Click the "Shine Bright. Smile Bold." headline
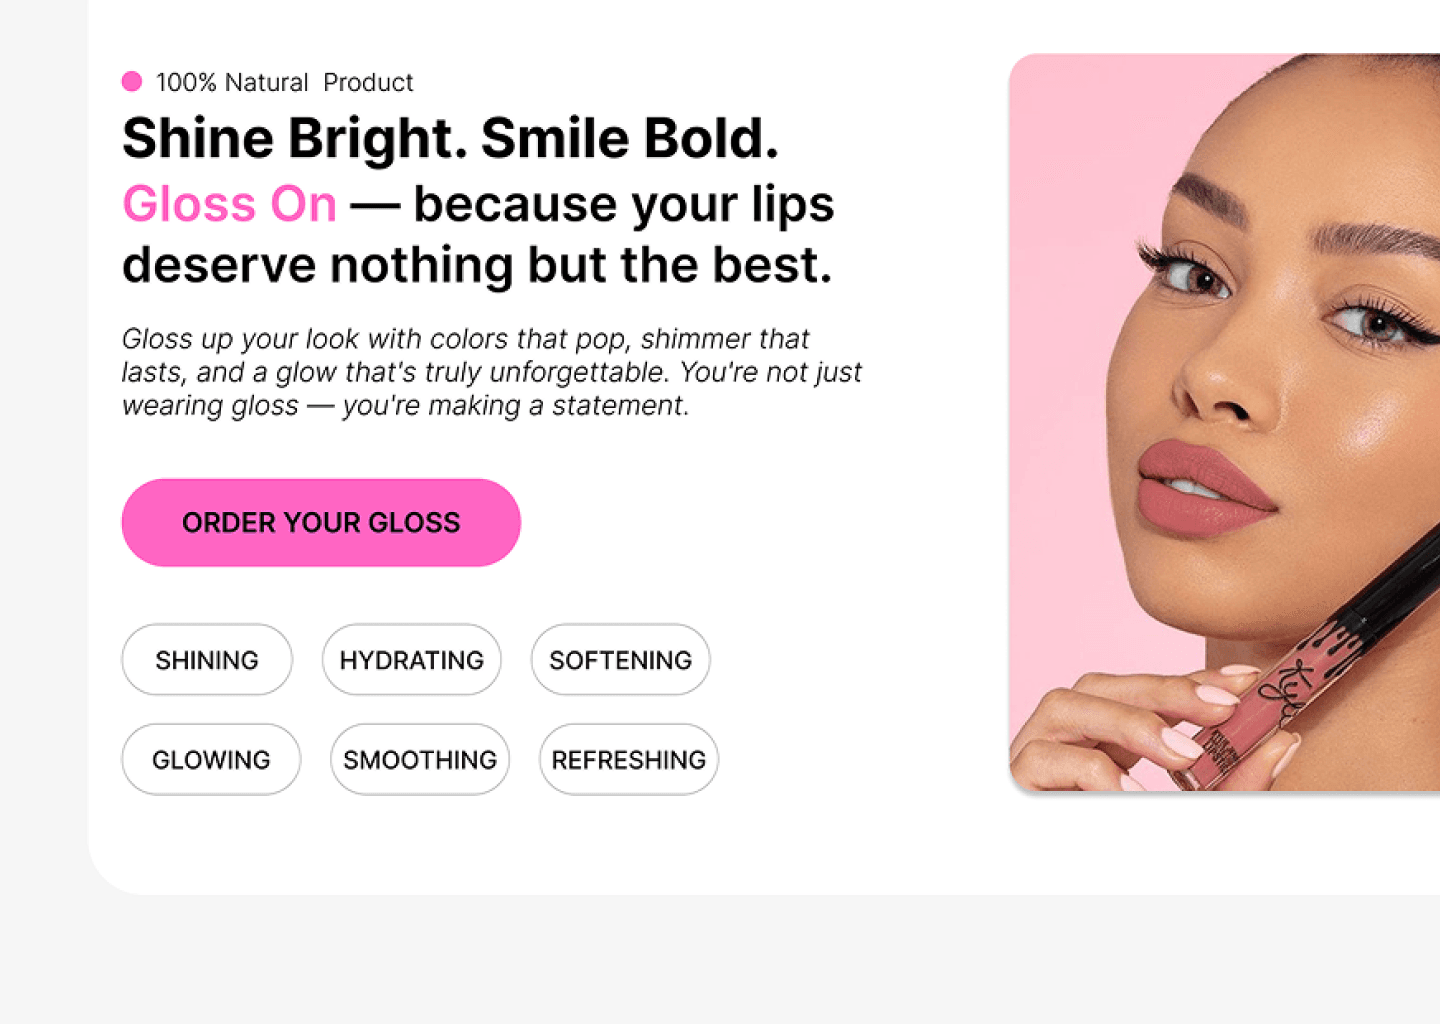The width and height of the screenshot is (1440, 1024). pos(450,138)
